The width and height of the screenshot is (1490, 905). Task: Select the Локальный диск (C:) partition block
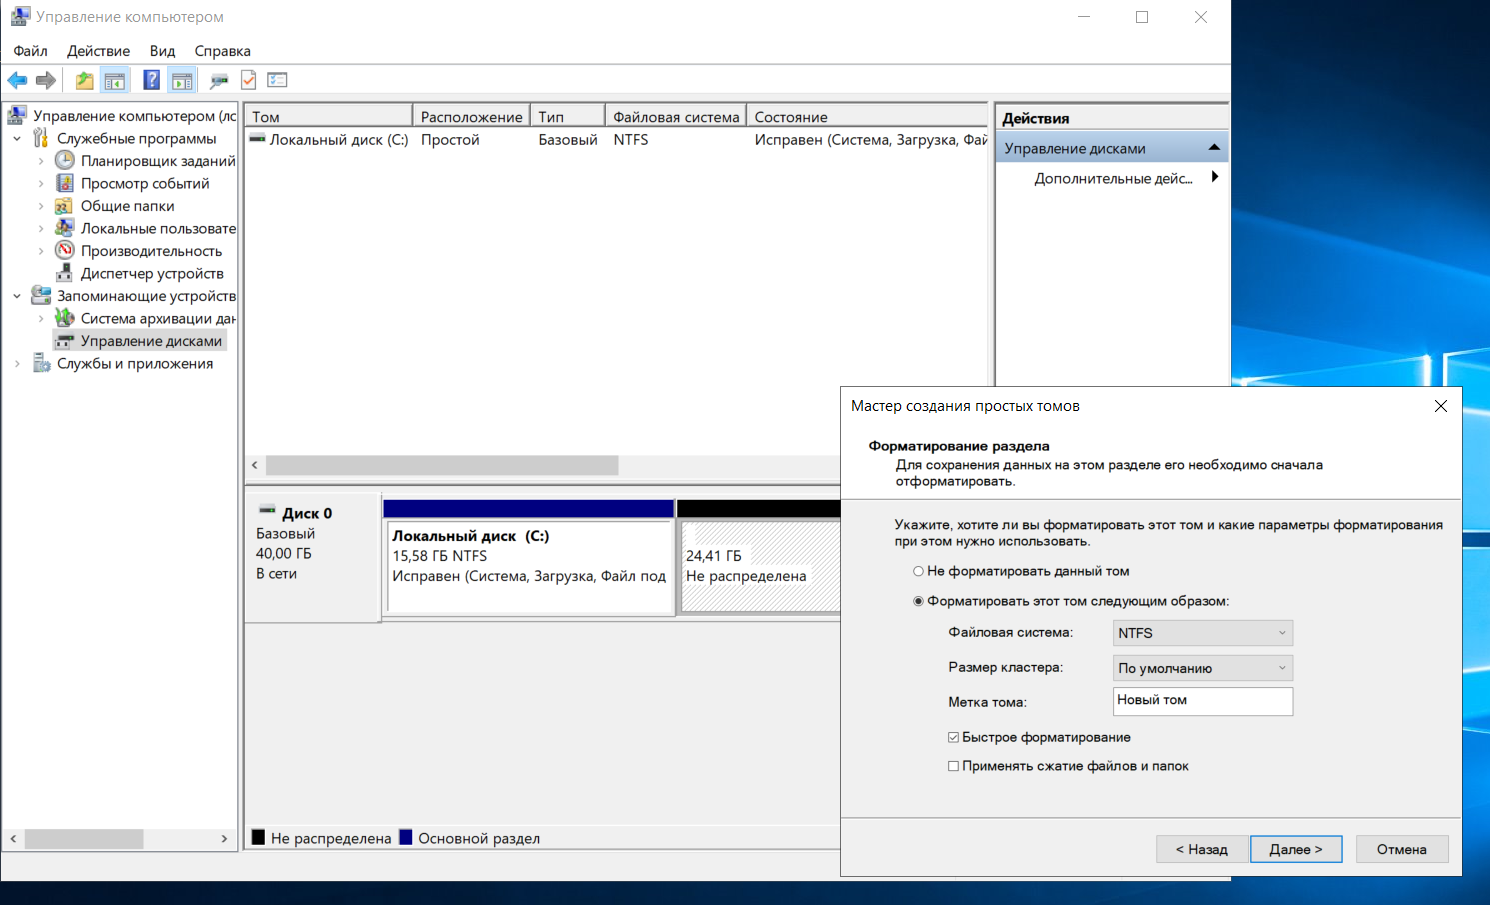pyautogui.click(x=528, y=557)
